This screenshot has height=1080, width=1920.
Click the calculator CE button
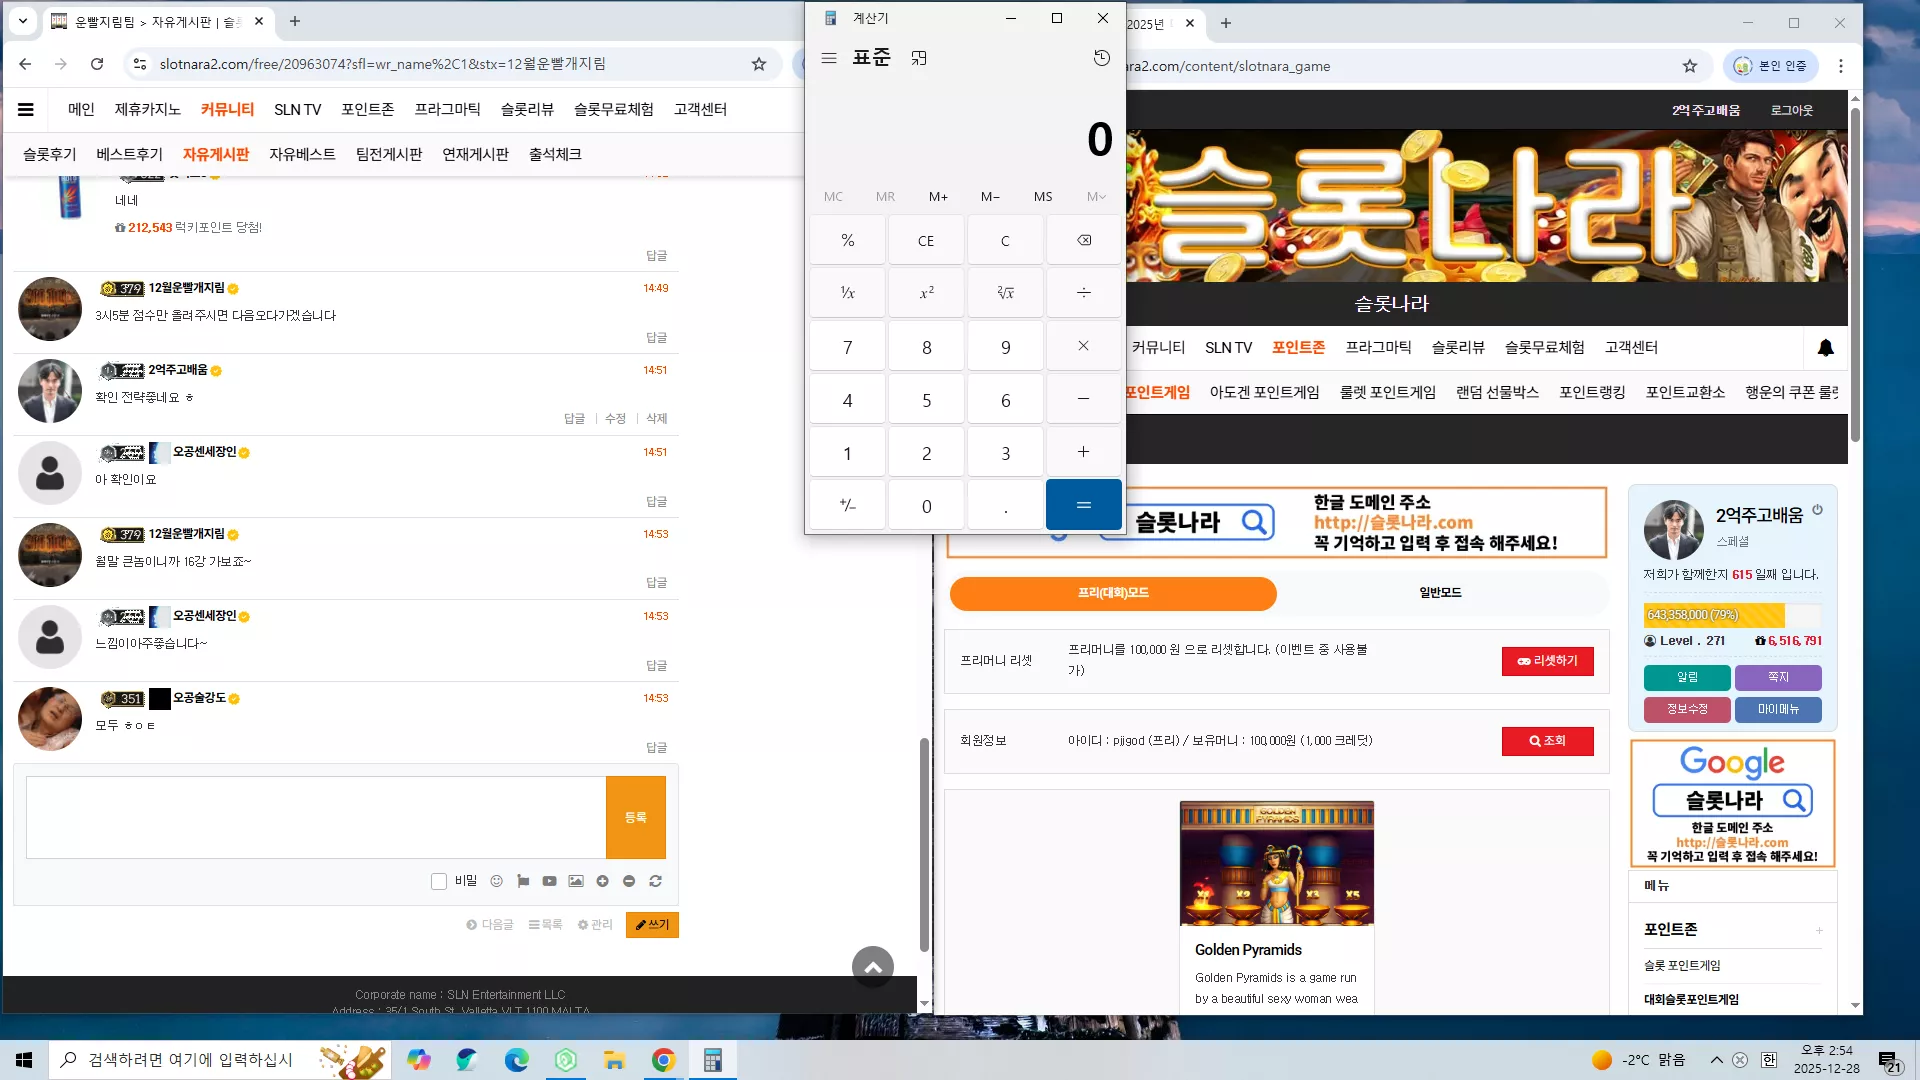[x=926, y=240]
